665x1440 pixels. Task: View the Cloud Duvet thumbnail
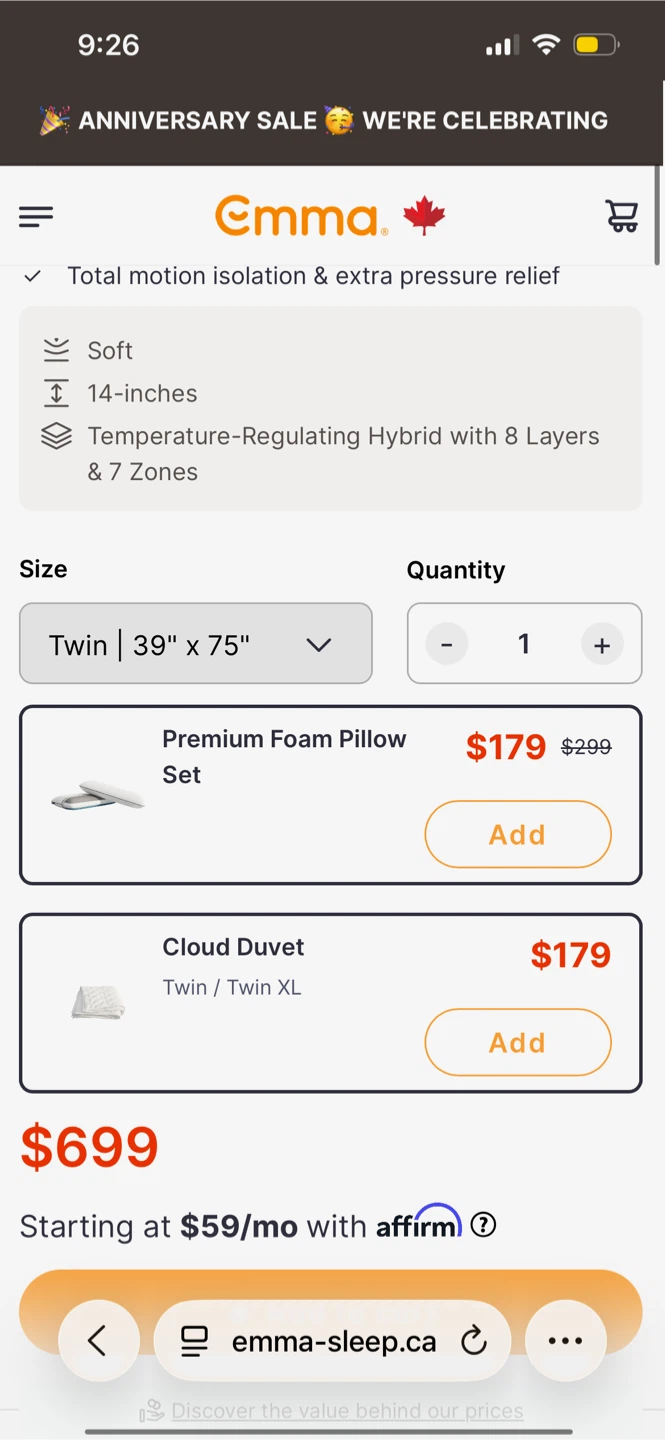pyautogui.click(x=98, y=1002)
